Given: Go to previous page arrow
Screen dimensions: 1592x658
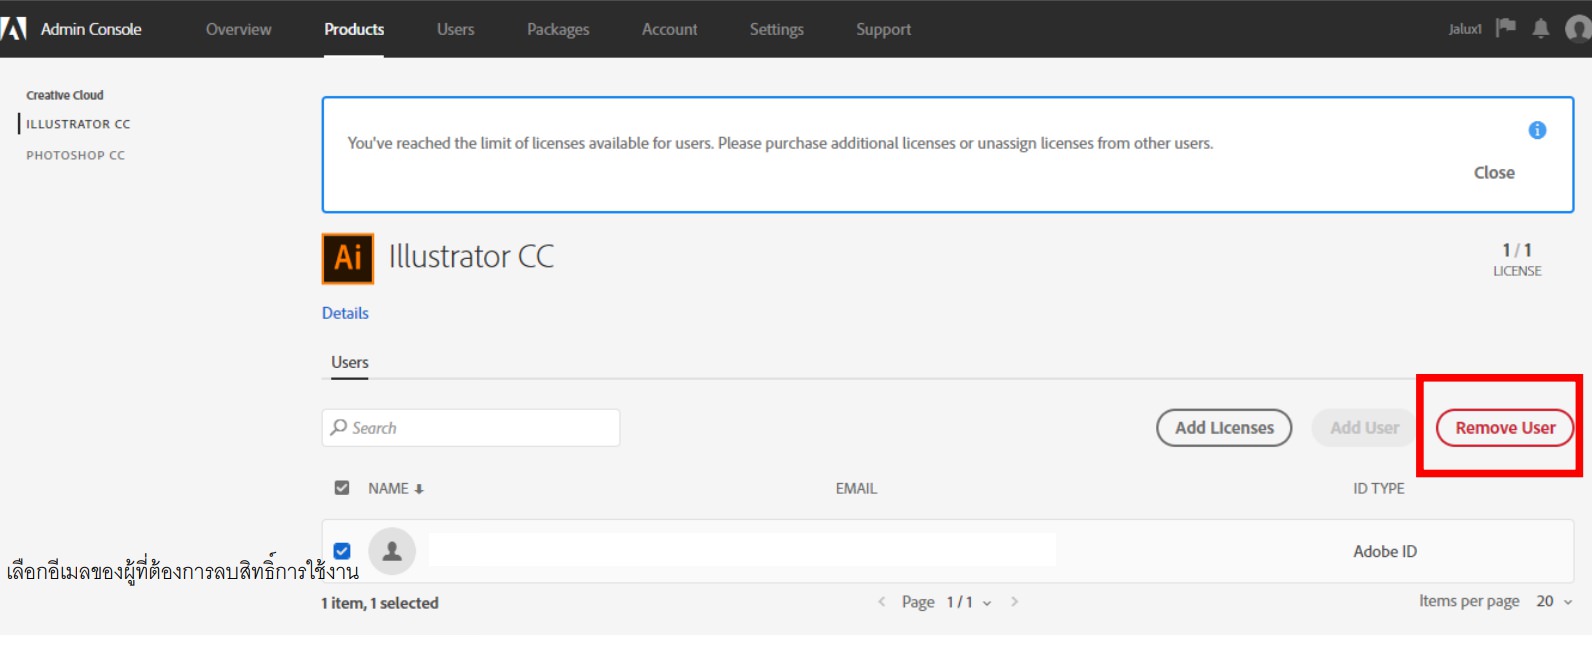Looking at the screenshot, I should (881, 602).
